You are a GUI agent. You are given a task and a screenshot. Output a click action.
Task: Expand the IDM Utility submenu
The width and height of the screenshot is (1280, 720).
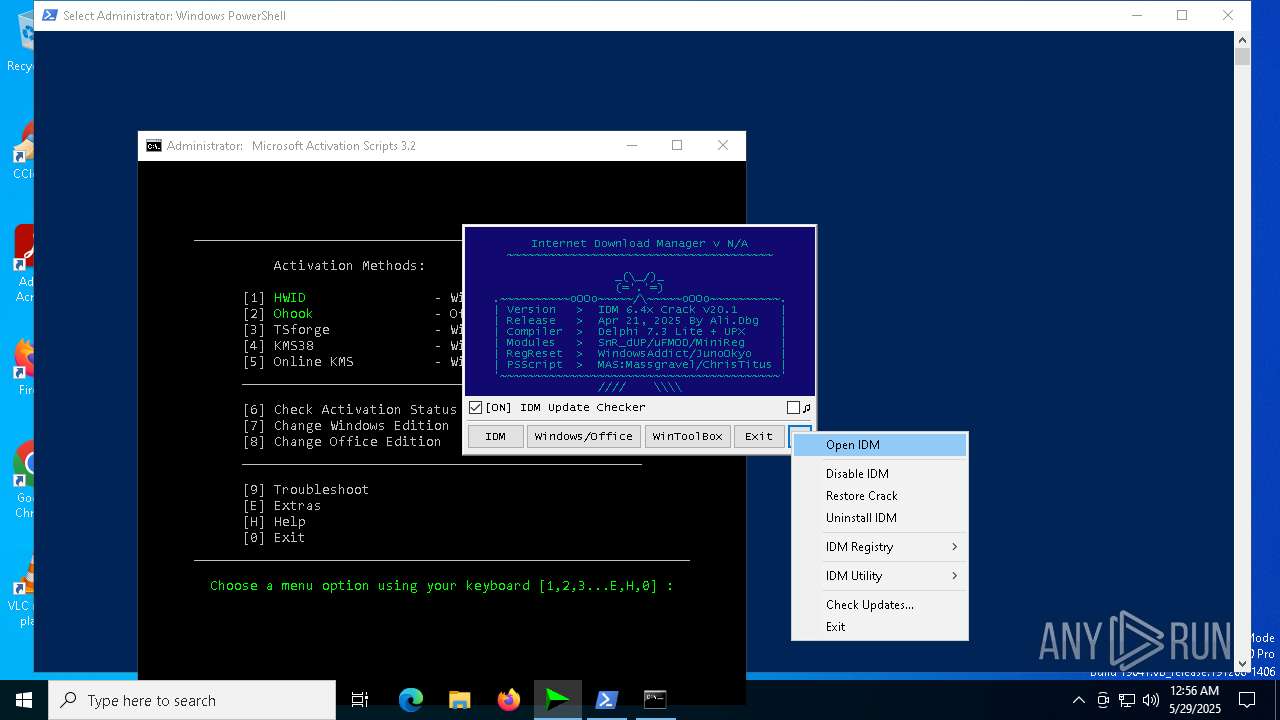click(x=880, y=576)
